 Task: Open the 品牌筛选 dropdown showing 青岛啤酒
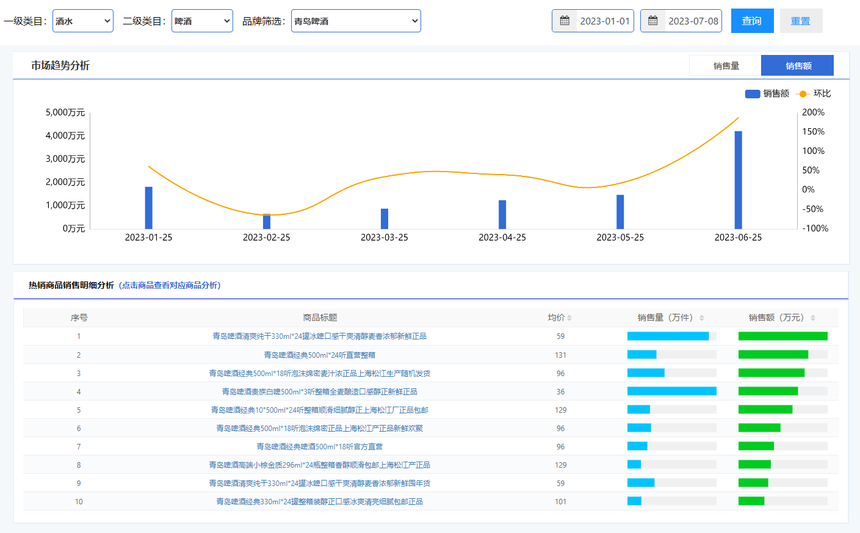[356, 21]
